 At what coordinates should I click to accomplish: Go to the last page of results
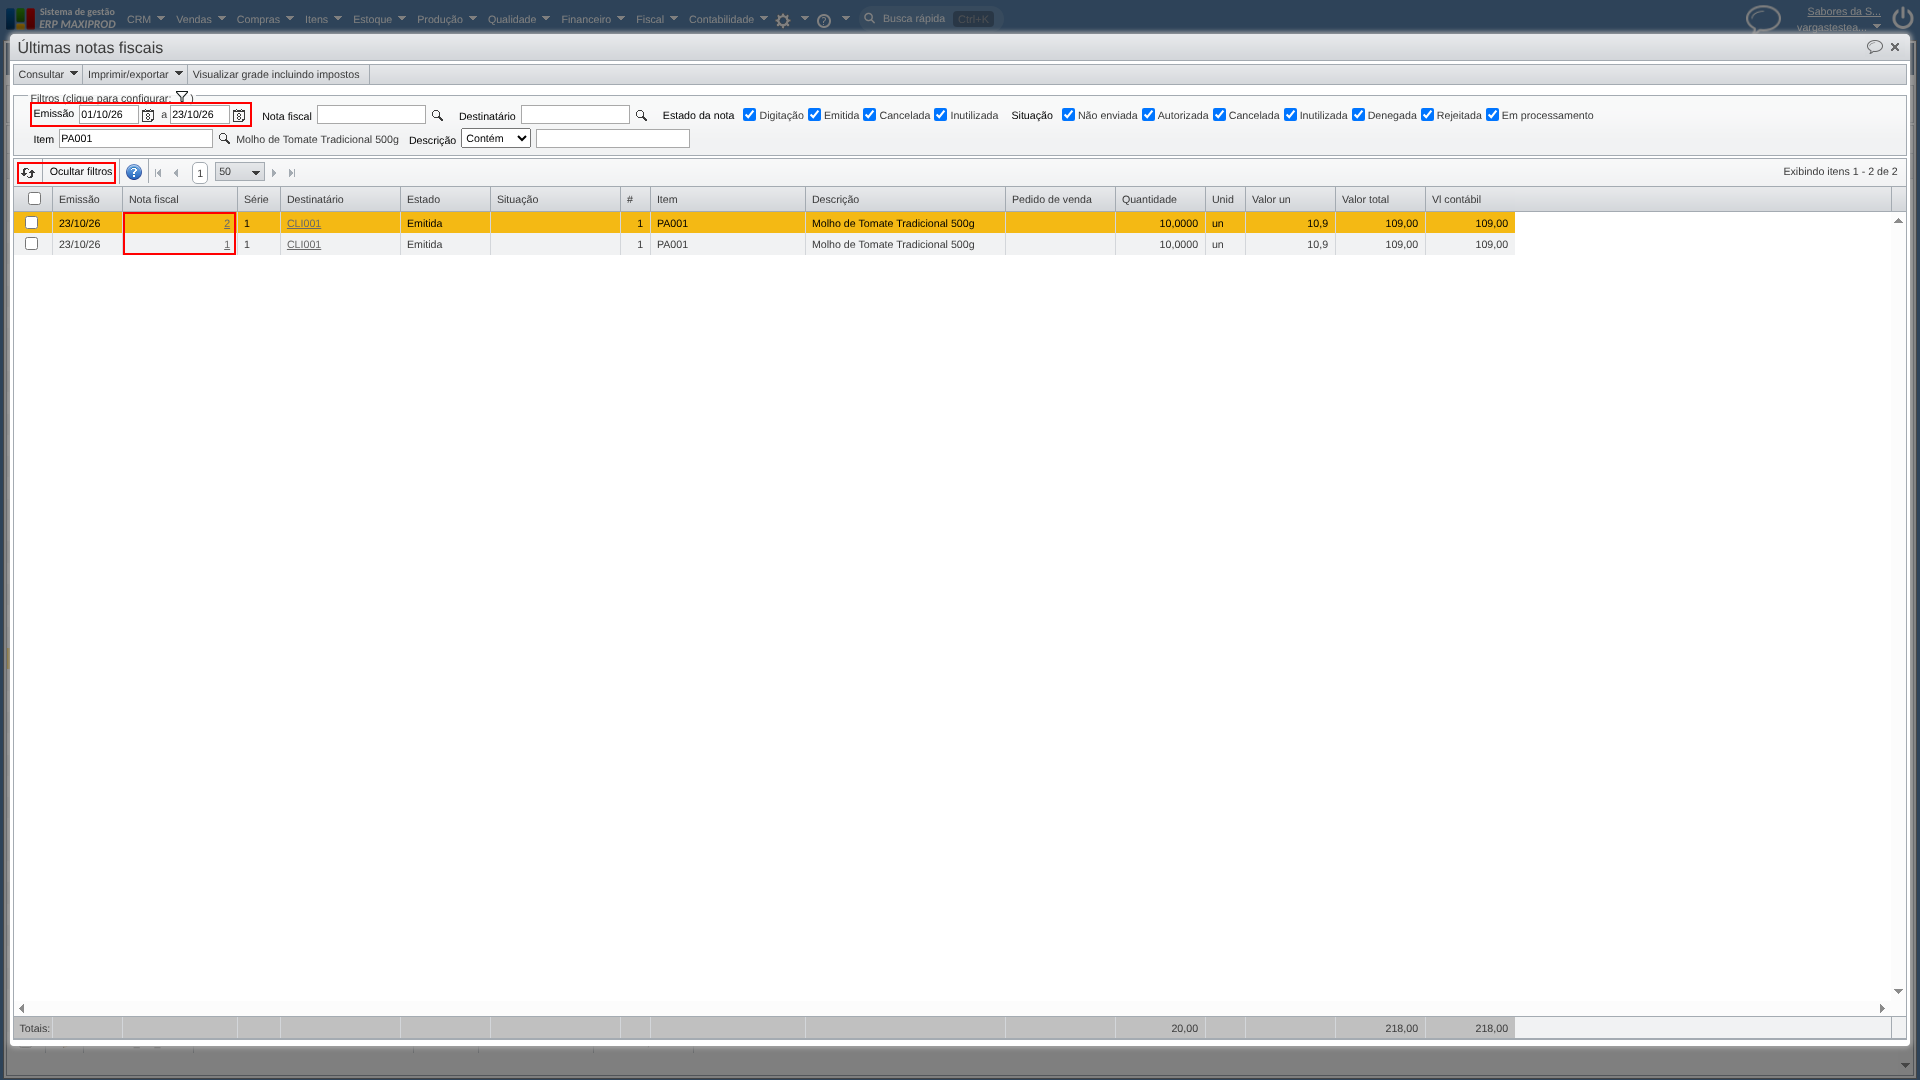click(292, 173)
